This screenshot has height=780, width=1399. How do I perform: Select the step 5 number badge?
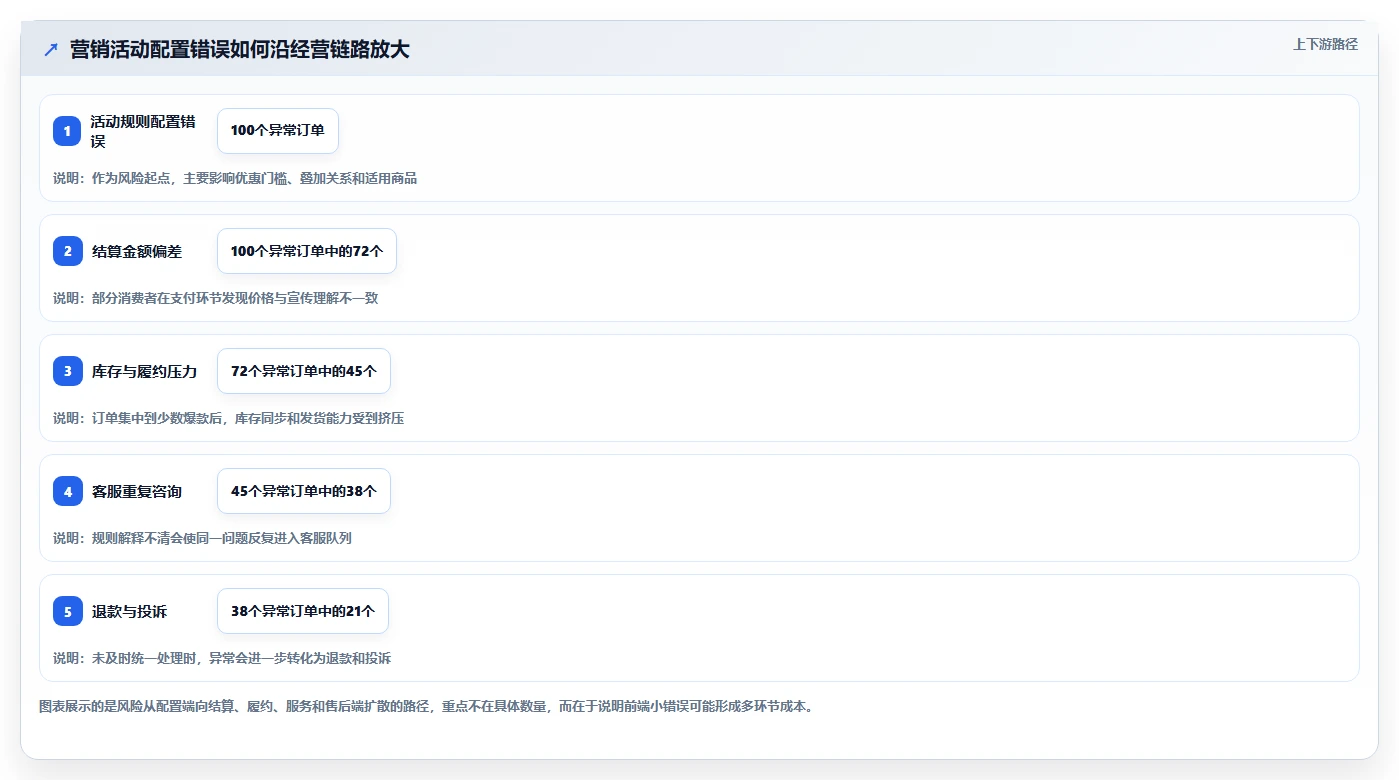[67, 611]
